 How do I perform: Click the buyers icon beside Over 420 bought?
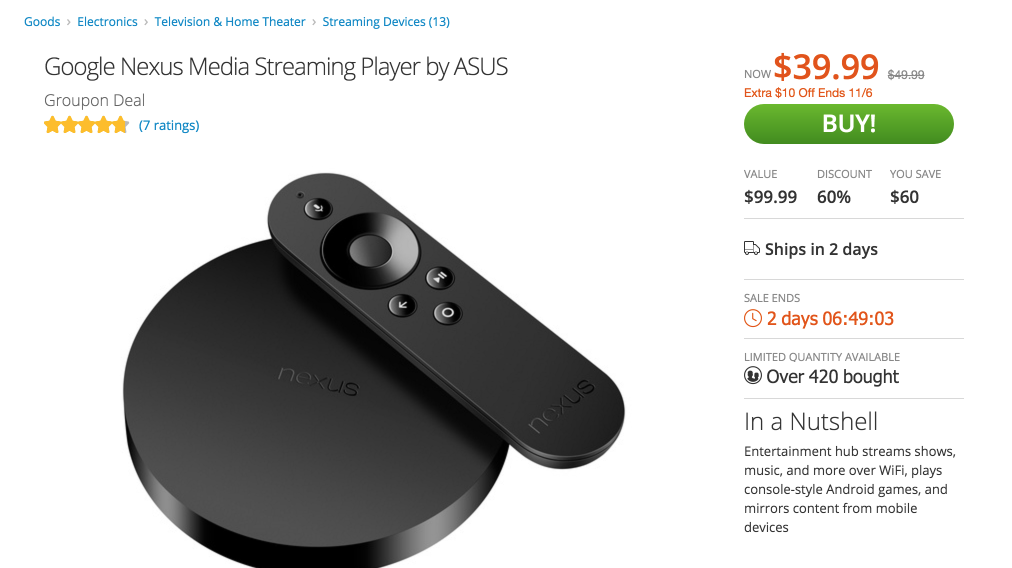pyautogui.click(x=753, y=376)
